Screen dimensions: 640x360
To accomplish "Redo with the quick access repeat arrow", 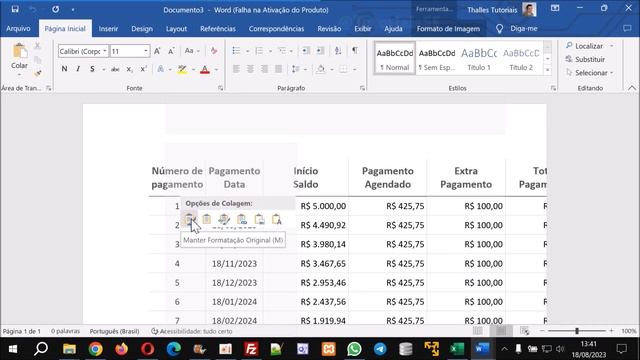I will (56, 9).
